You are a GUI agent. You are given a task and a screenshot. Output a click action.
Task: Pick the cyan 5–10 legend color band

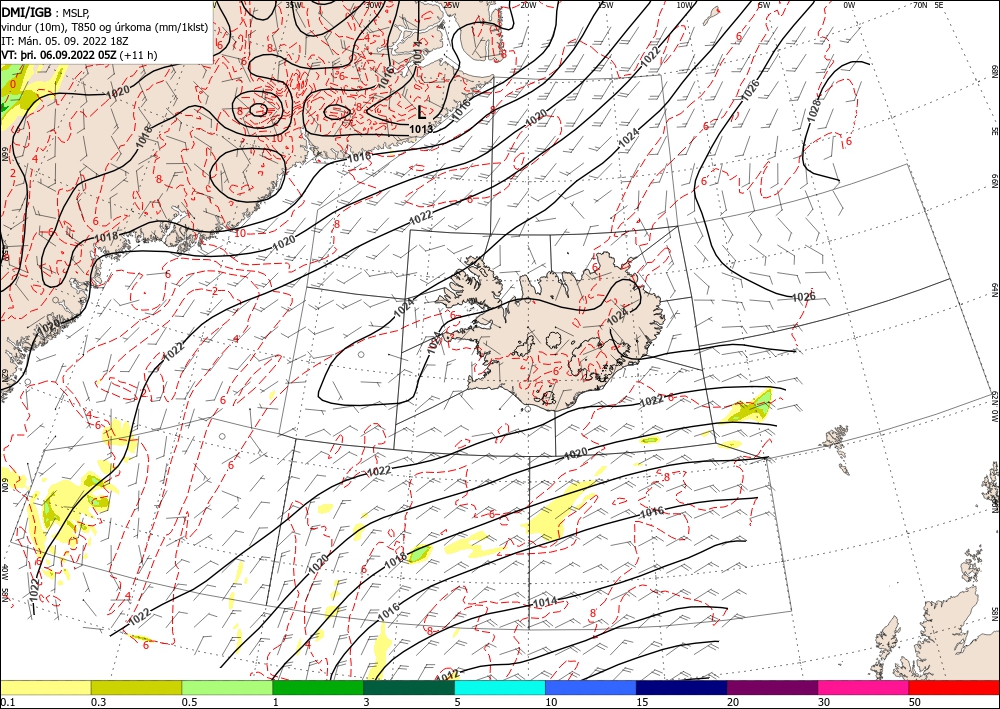click(x=500, y=687)
